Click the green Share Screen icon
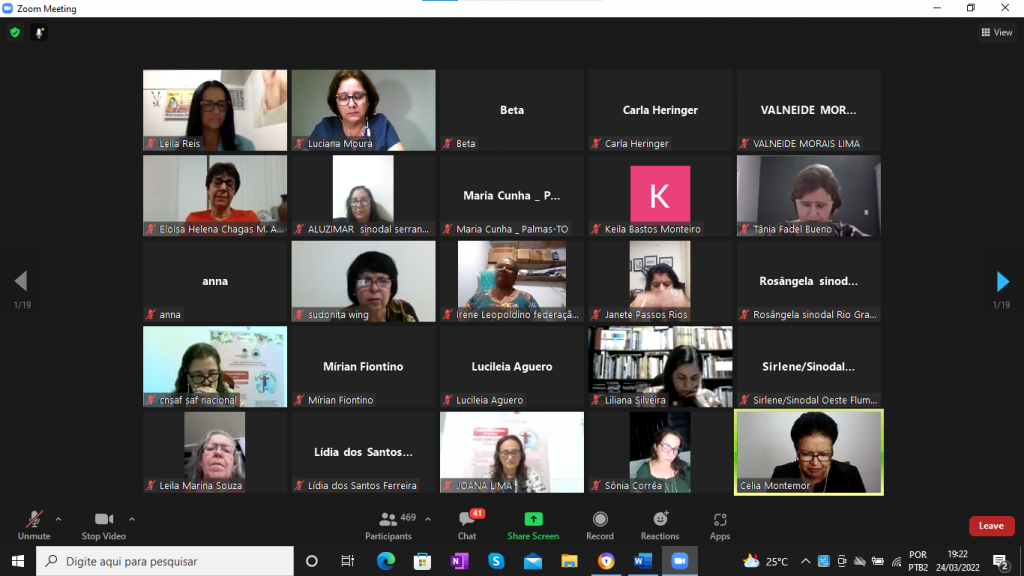 coord(533,520)
